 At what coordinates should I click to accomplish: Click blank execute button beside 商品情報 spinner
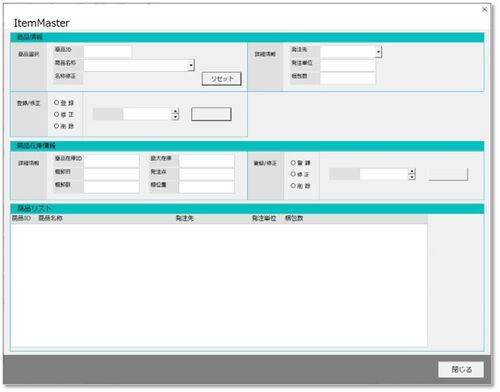click(x=211, y=114)
